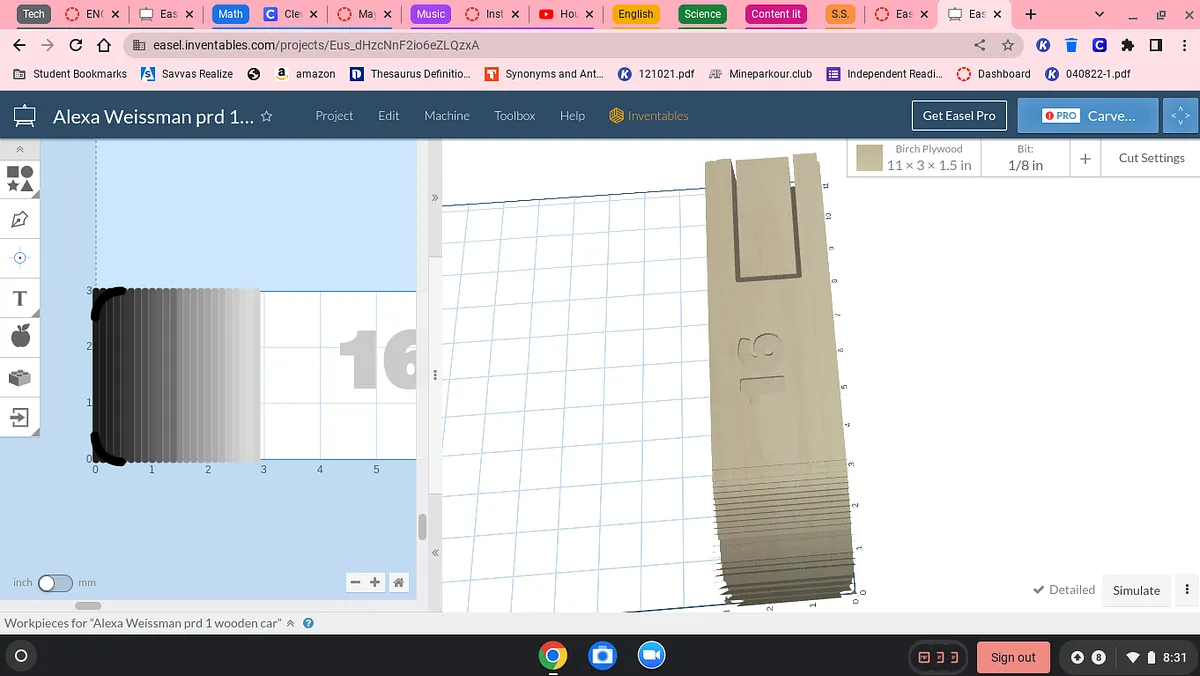This screenshot has height=676, width=1200.
Task: Click the Simulate button
Action: pos(1137,590)
